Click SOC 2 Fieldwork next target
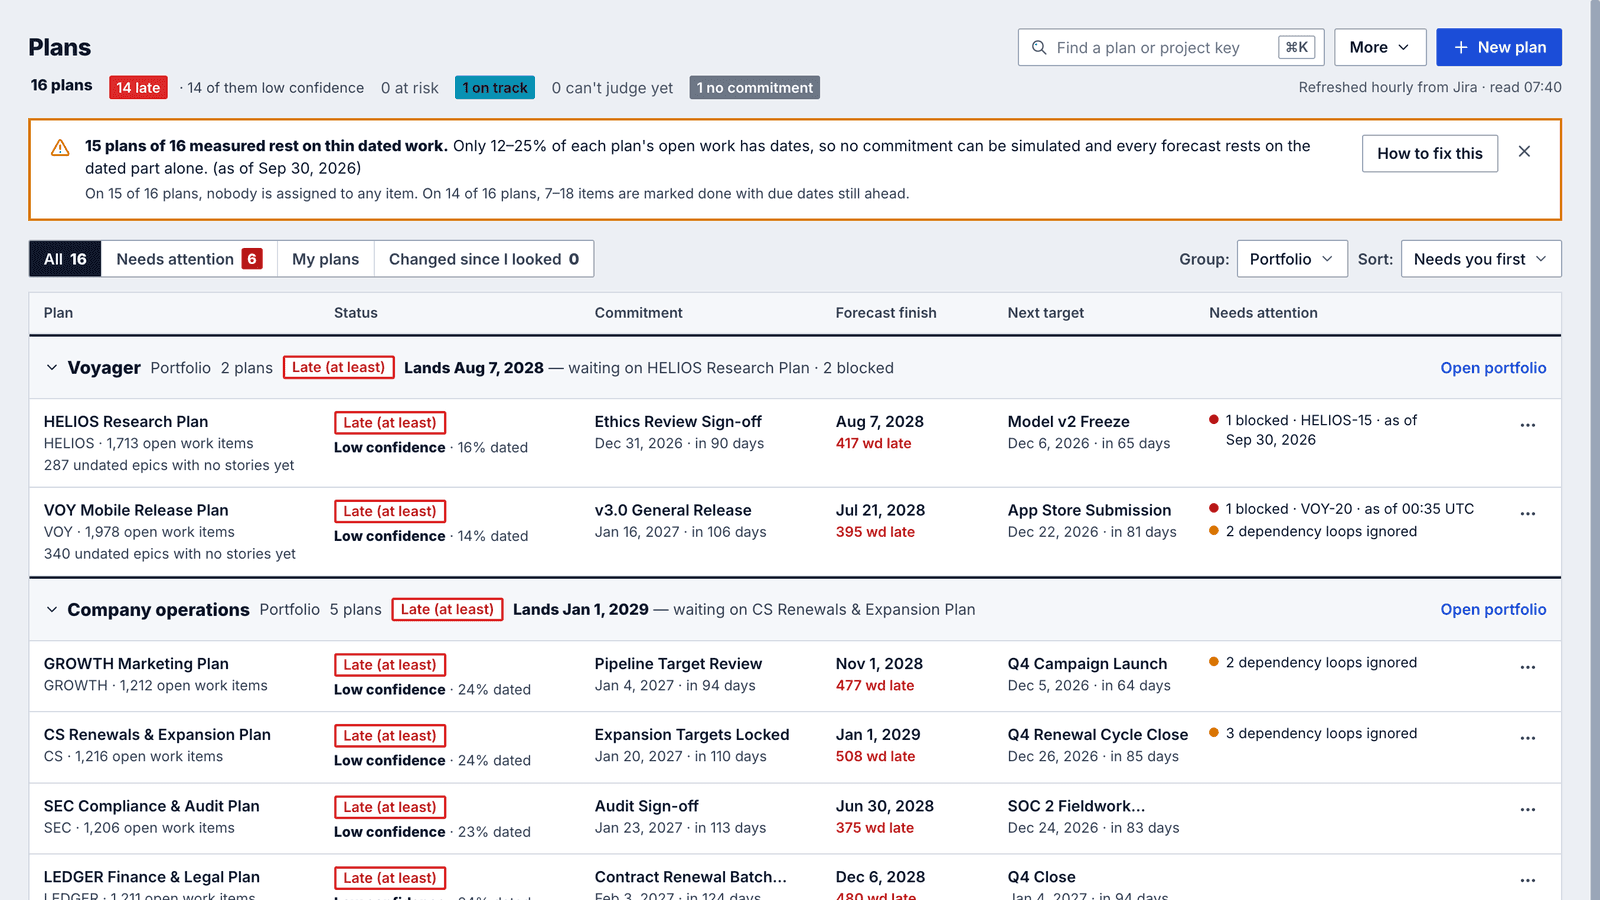Viewport: 1600px width, 900px height. point(1077,806)
